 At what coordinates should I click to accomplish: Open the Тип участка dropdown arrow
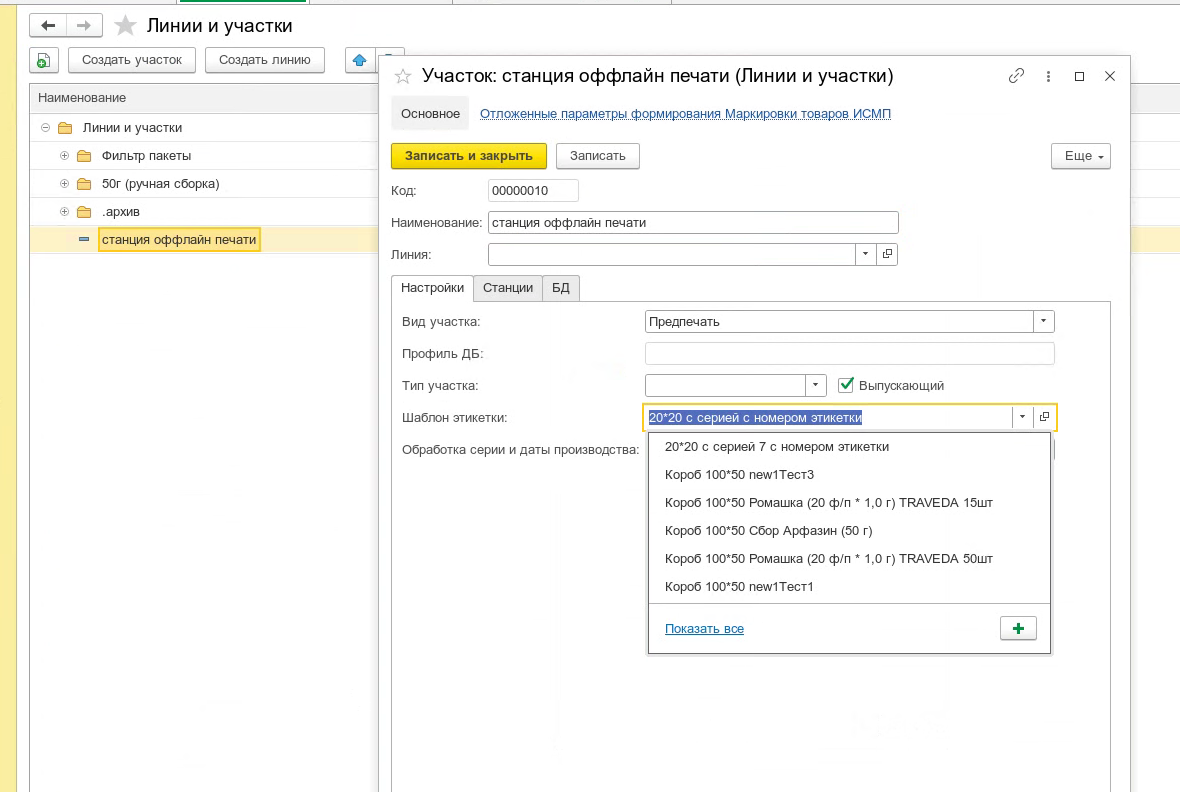click(816, 385)
